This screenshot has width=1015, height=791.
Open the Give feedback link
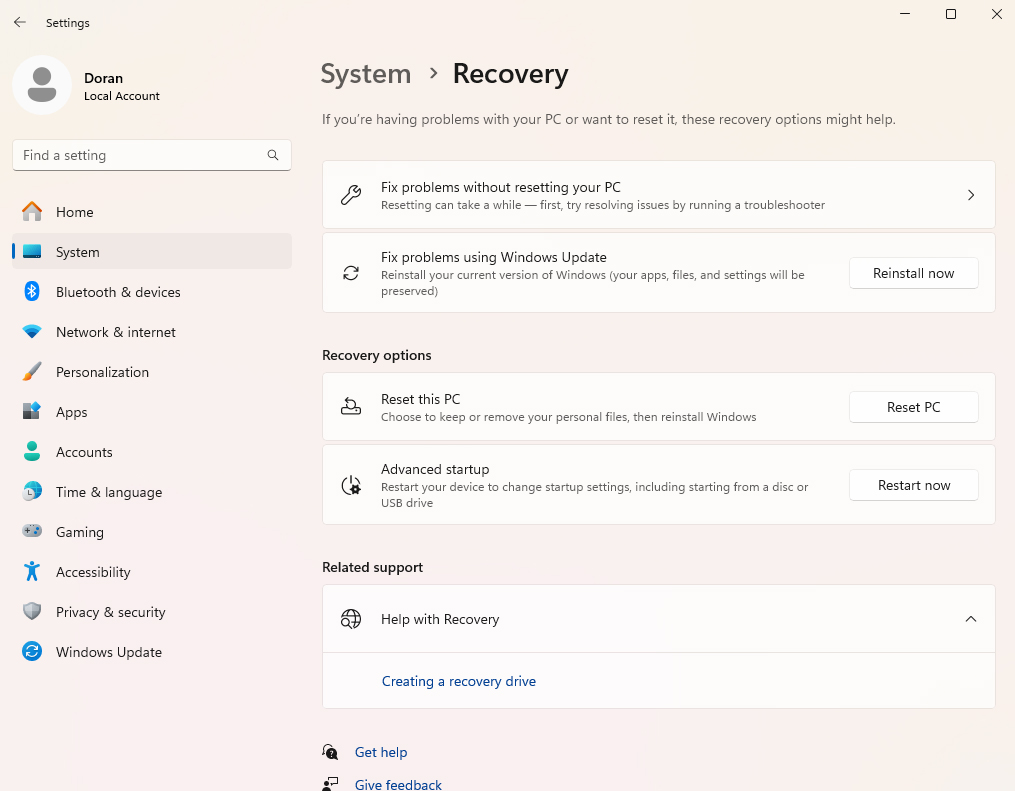398,784
